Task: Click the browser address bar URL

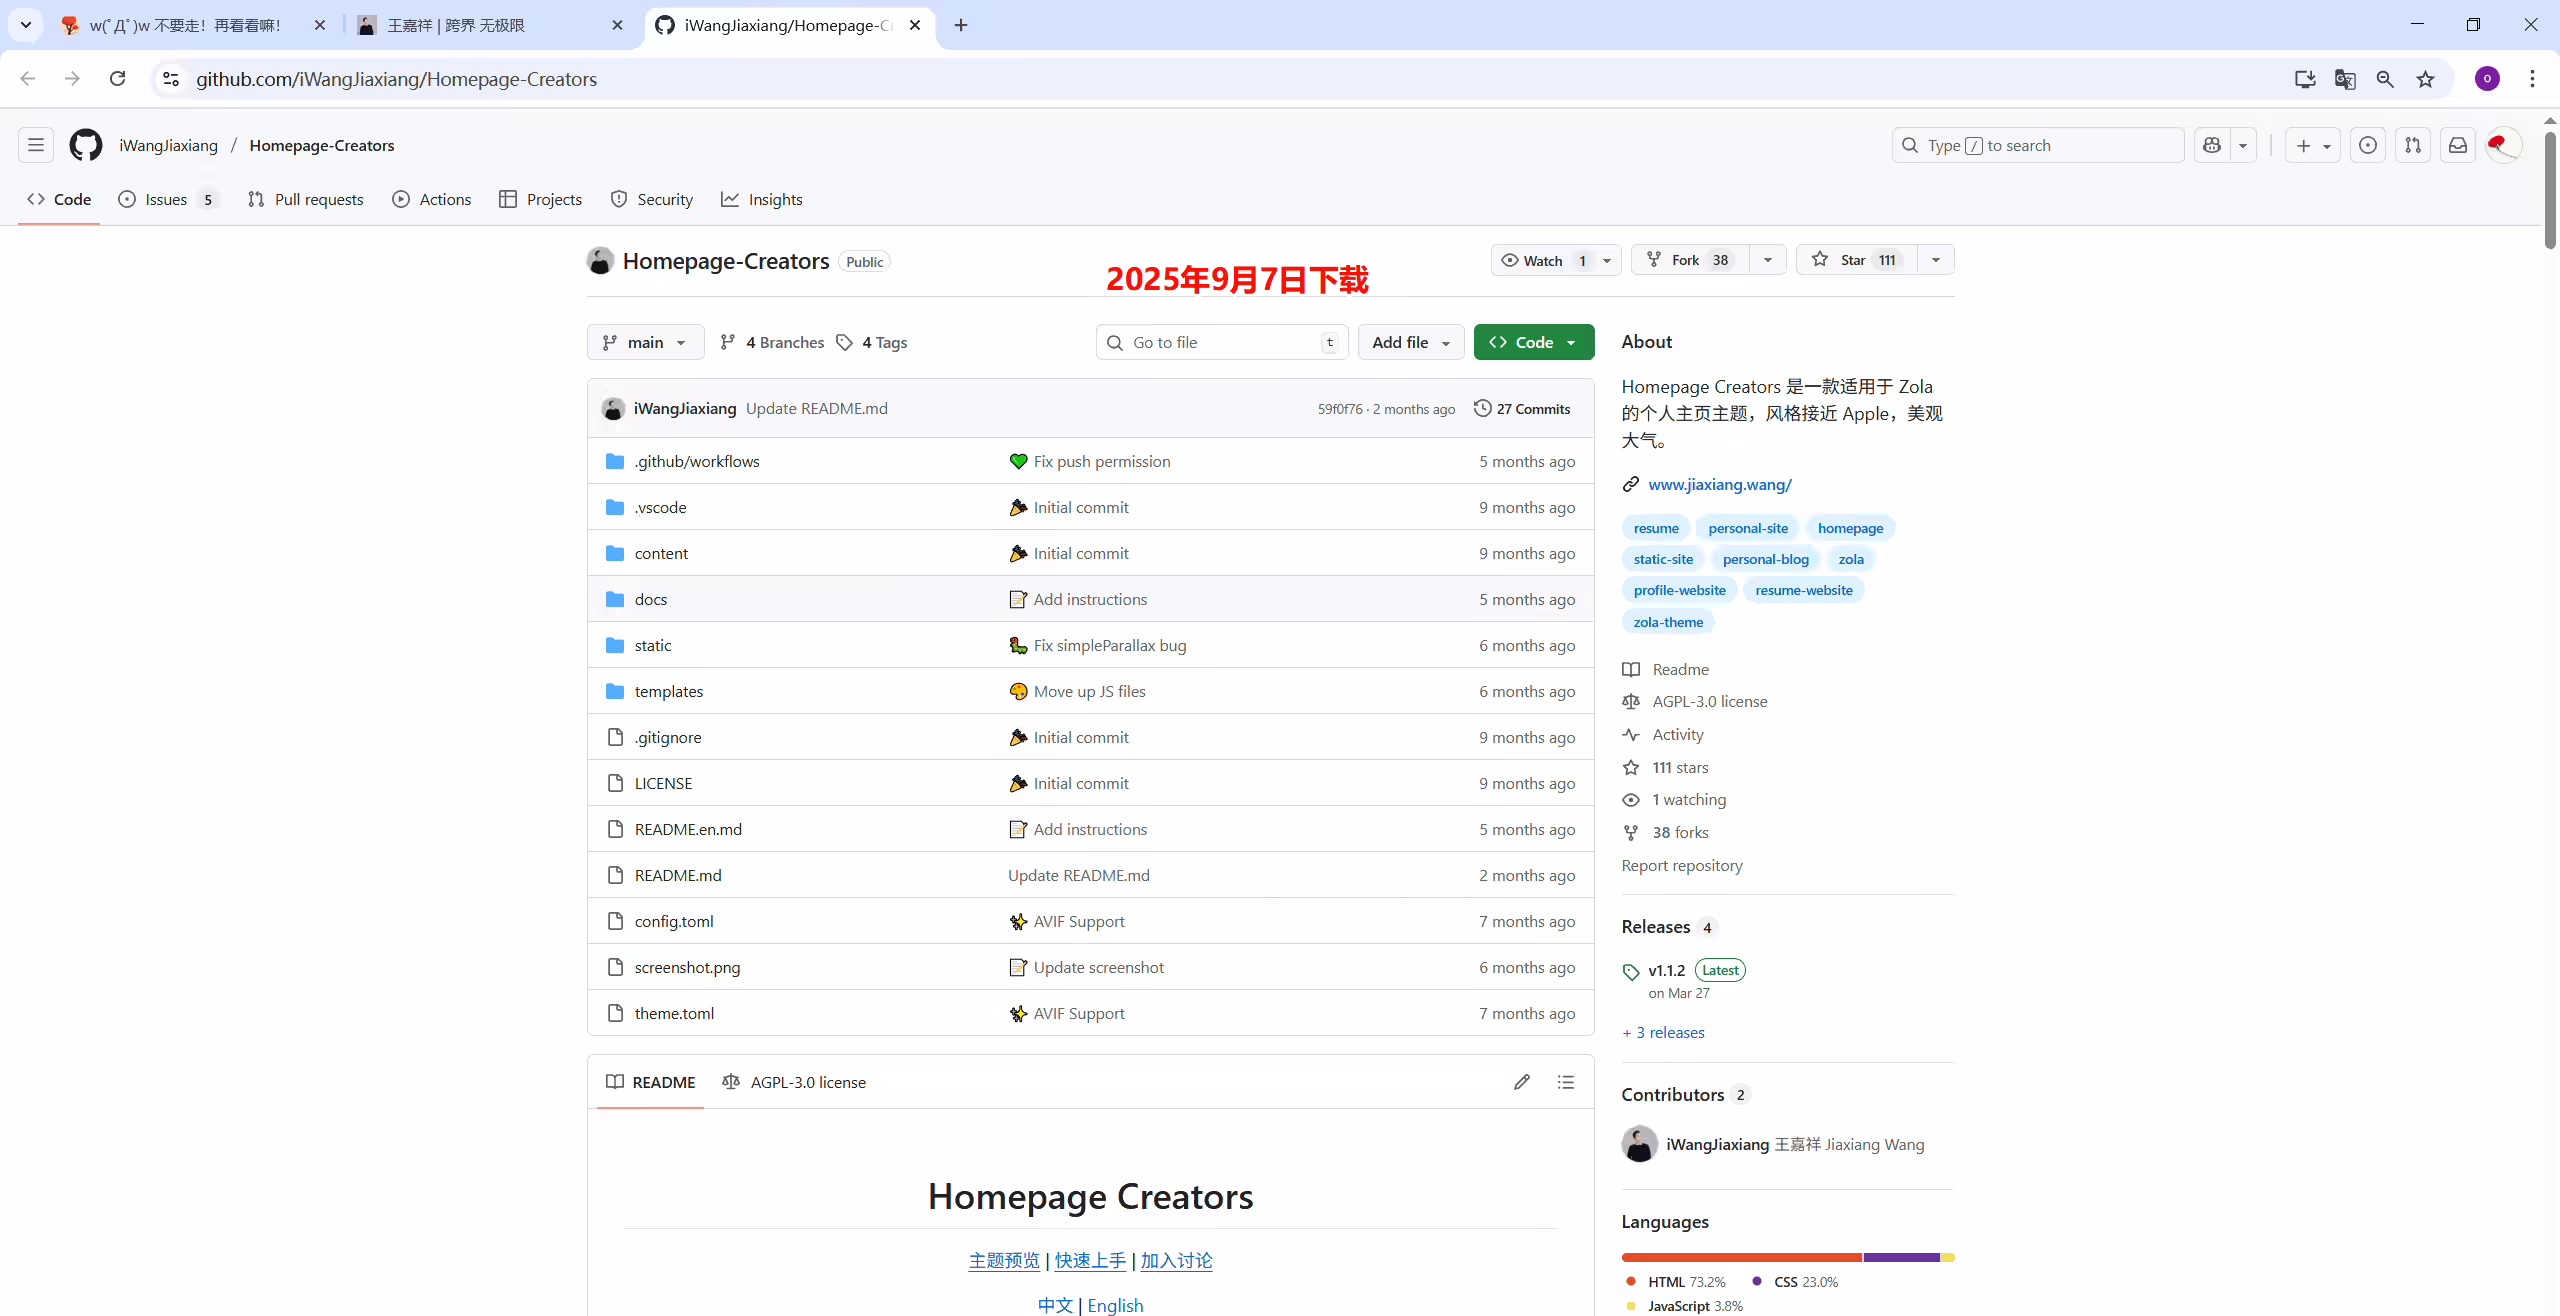Action: coord(396,79)
